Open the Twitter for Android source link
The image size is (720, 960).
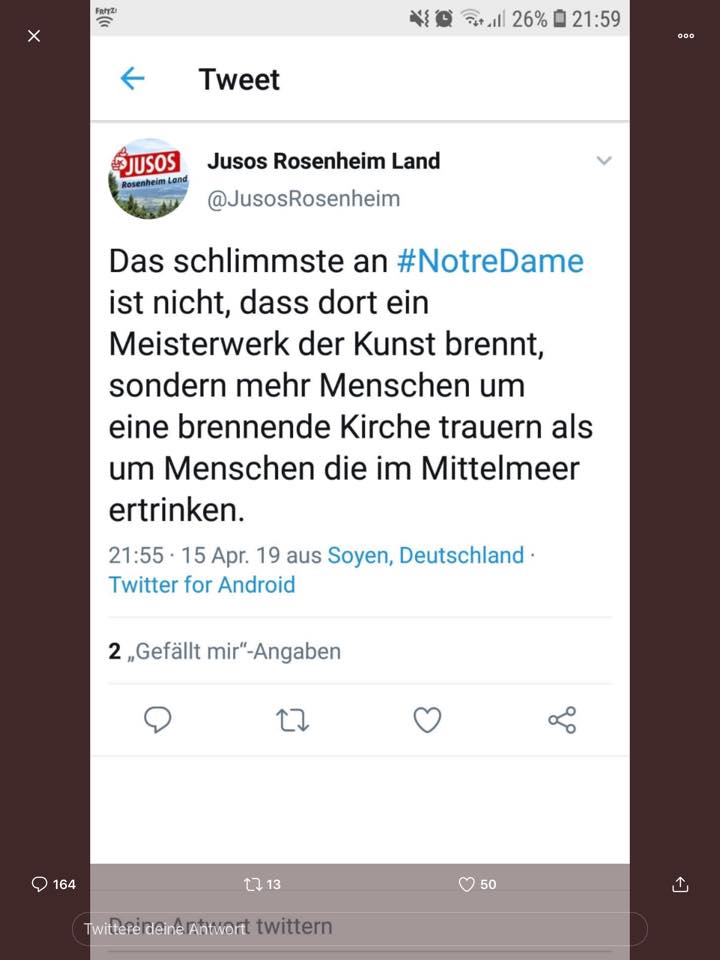tap(202, 585)
